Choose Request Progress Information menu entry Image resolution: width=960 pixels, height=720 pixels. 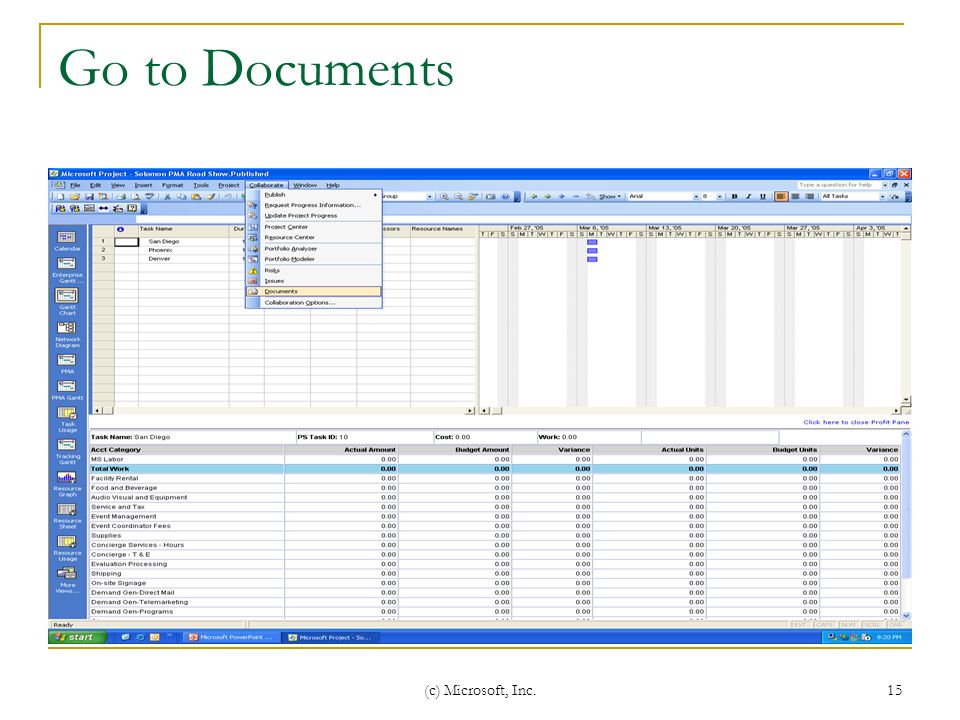click(x=314, y=205)
